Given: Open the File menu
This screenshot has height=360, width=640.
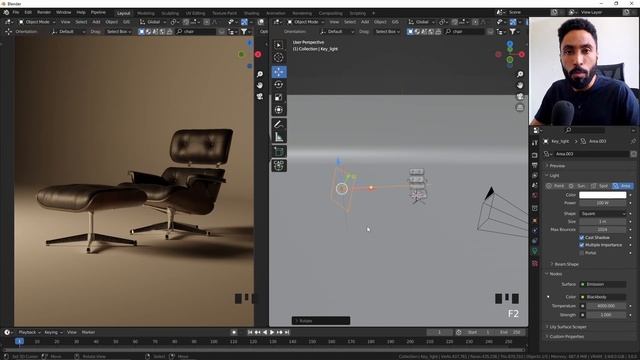Looking at the screenshot, I should [x=16, y=12].
